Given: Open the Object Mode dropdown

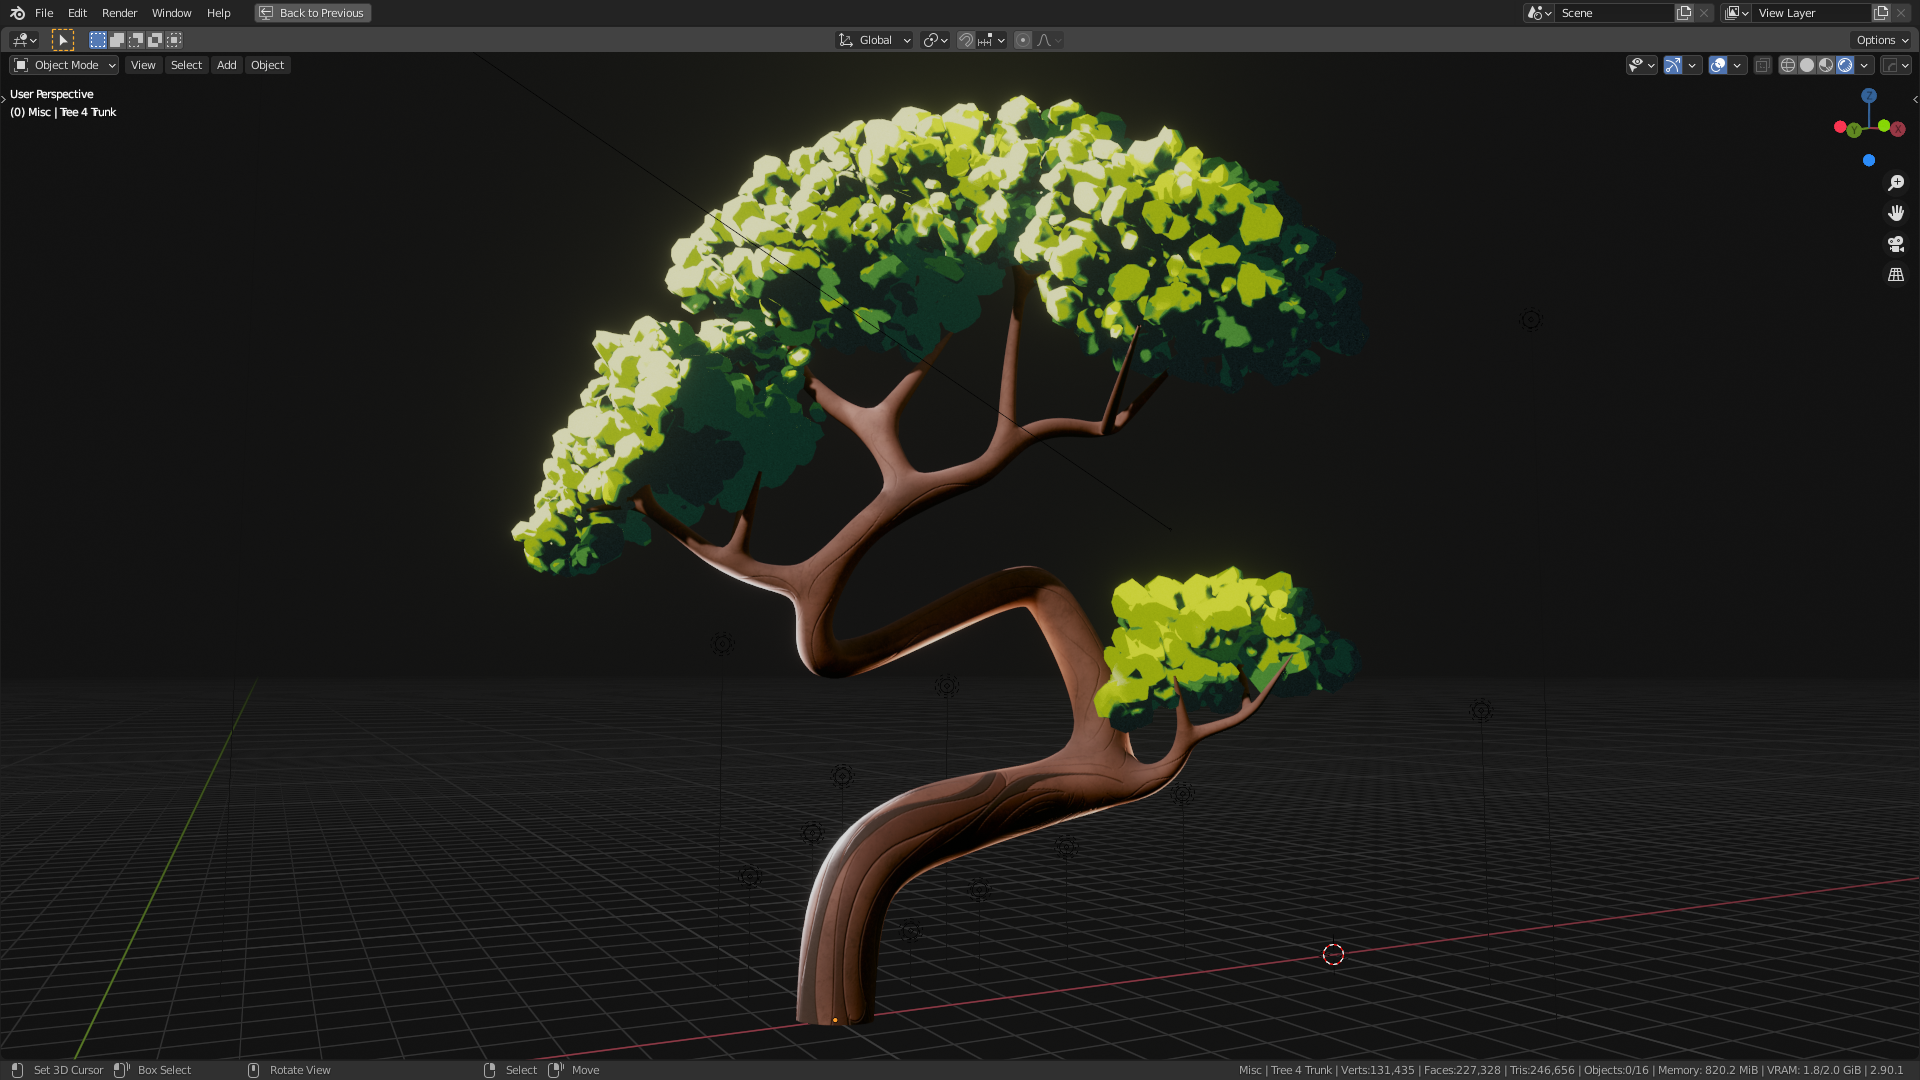Looking at the screenshot, I should (x=65, y=65).
